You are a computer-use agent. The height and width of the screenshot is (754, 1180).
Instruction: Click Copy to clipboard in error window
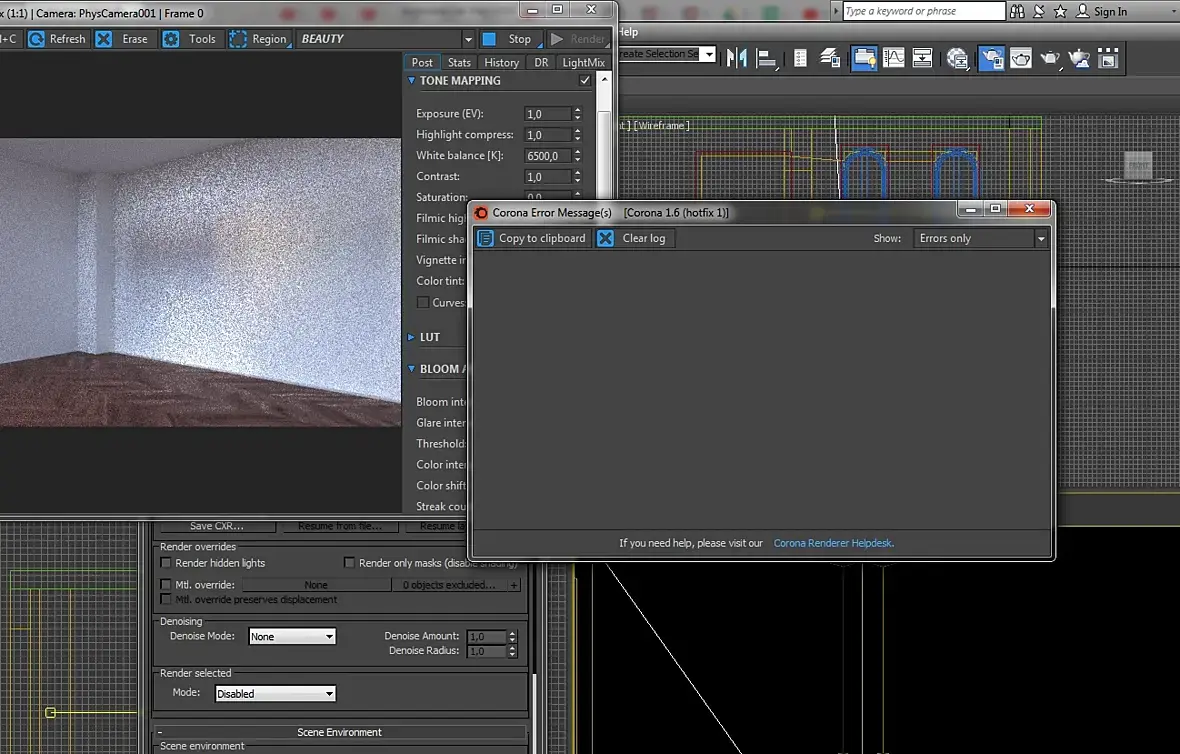coord(532,238)
